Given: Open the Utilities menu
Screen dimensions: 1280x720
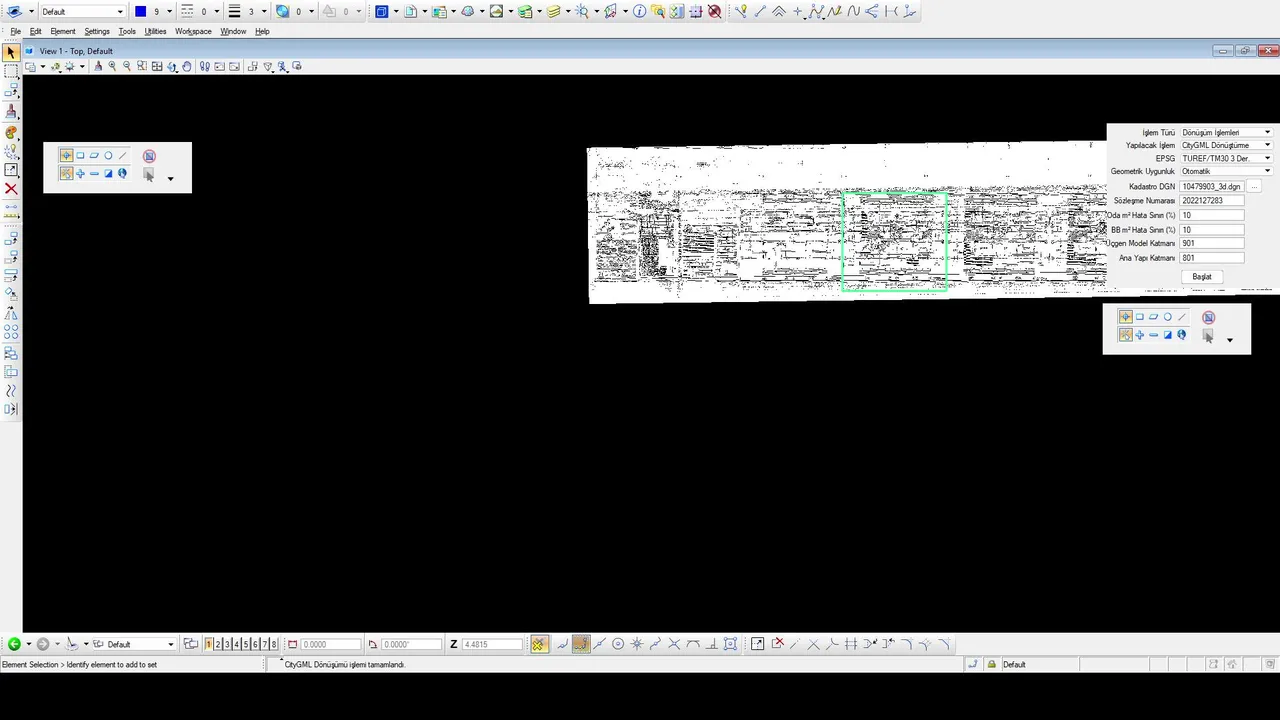Looking at the screenshot, I should 155,31.
